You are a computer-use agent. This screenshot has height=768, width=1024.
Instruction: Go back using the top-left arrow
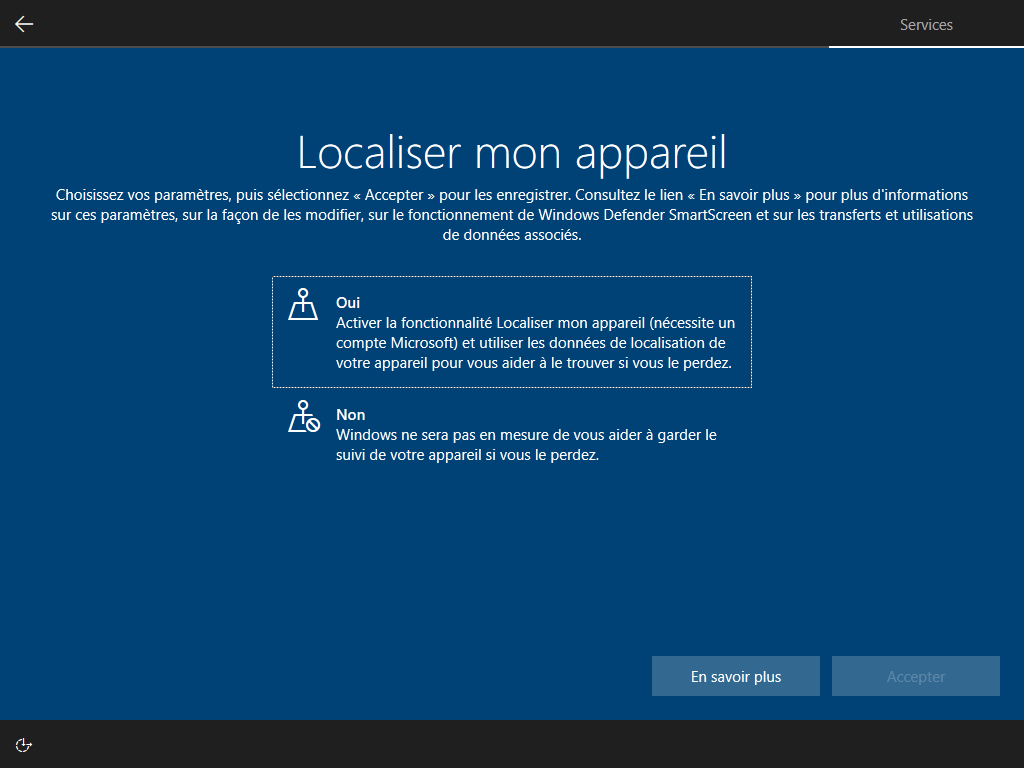[x=24, y=24]
